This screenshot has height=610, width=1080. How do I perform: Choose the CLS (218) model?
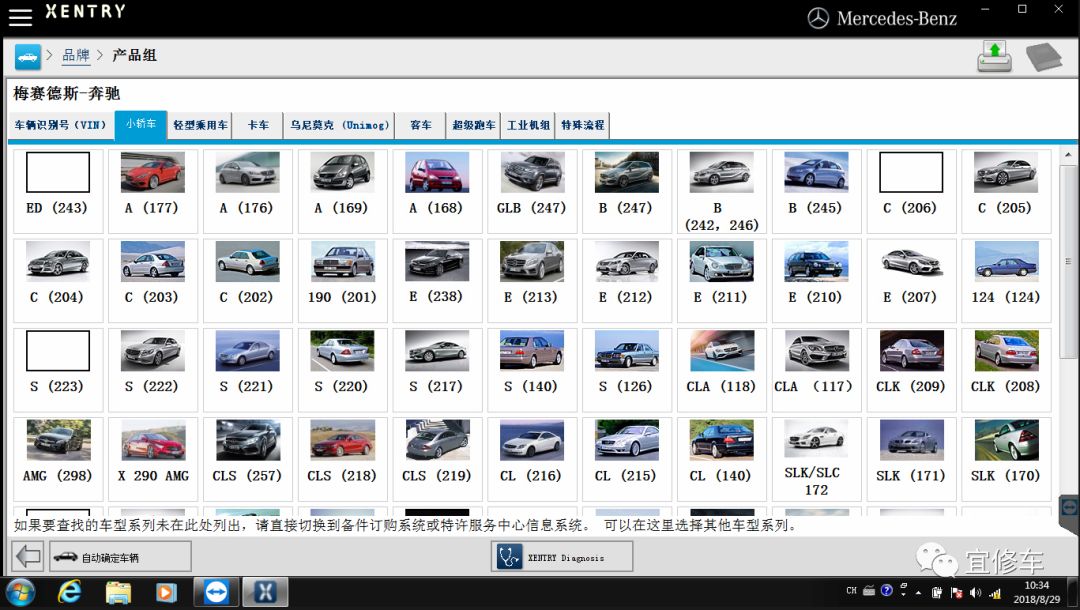click(x=342, y=459)
